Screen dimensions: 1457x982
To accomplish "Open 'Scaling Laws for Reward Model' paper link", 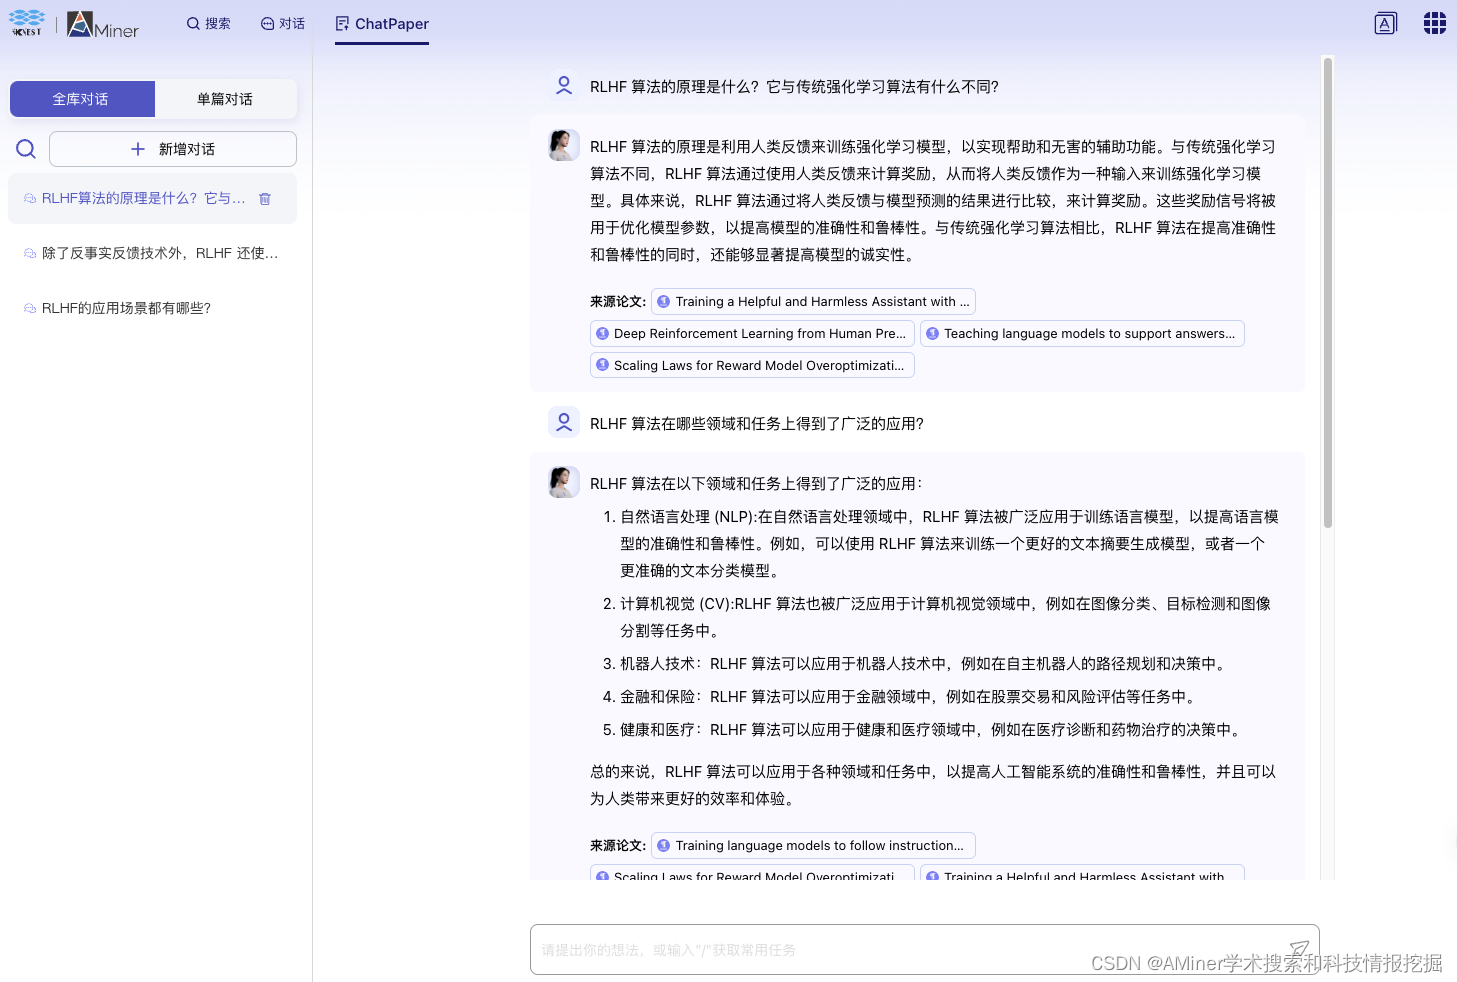I will click(x=751, y=365).
